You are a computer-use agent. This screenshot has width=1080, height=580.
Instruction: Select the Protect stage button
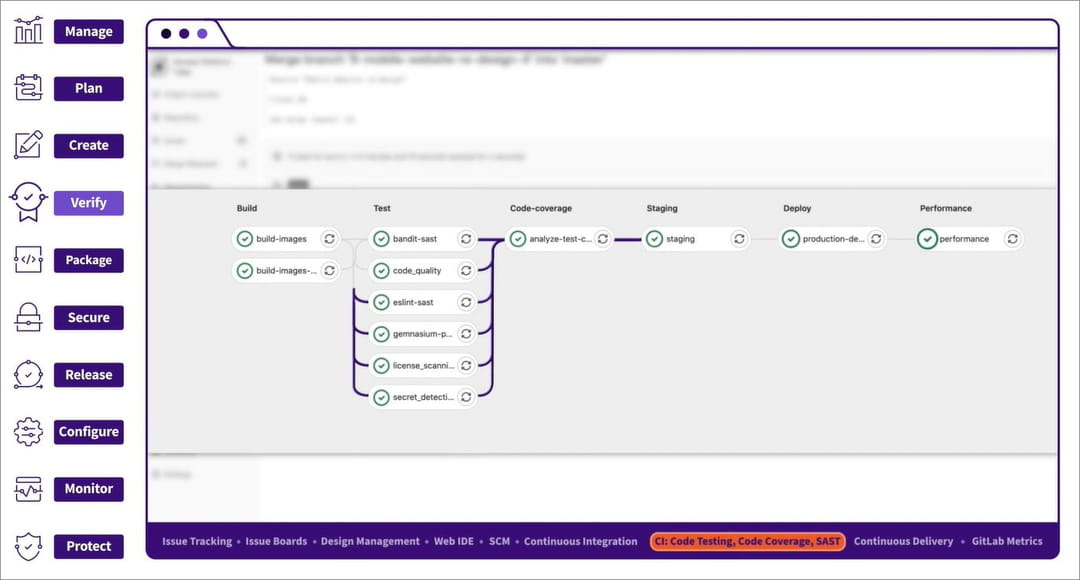click(x=89, y=546)
